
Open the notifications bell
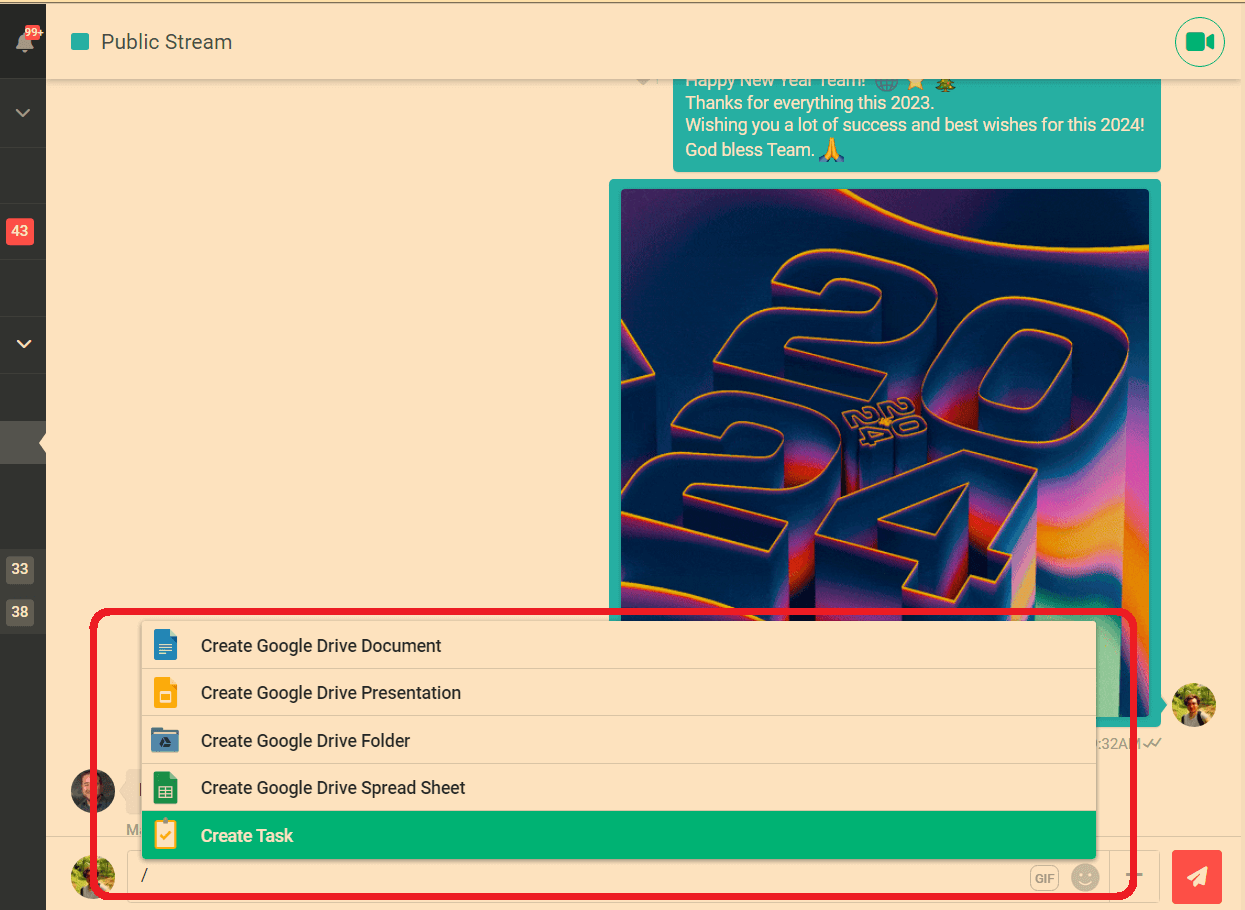pos(24,42)
